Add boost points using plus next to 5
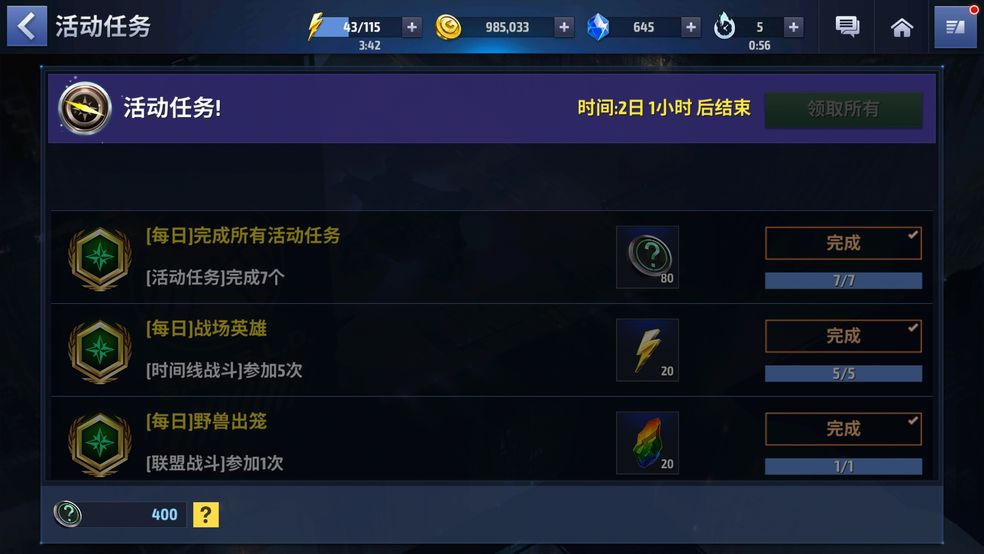The height and width of the screenshot is (554, 984). pyautogui.click(x=793, y=27)
